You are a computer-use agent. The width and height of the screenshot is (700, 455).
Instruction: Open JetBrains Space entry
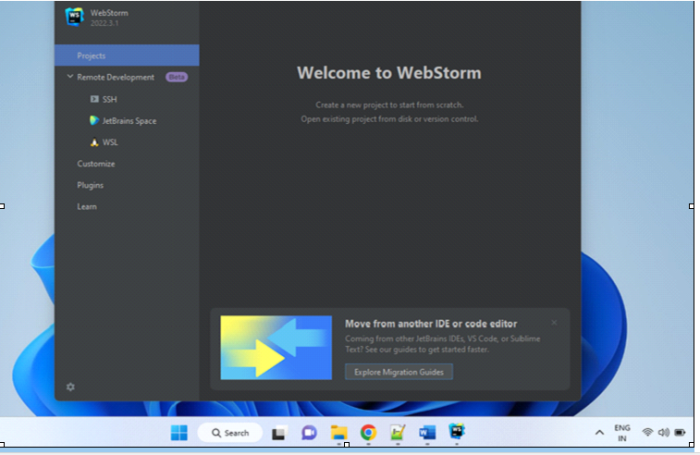coord(129,121)
